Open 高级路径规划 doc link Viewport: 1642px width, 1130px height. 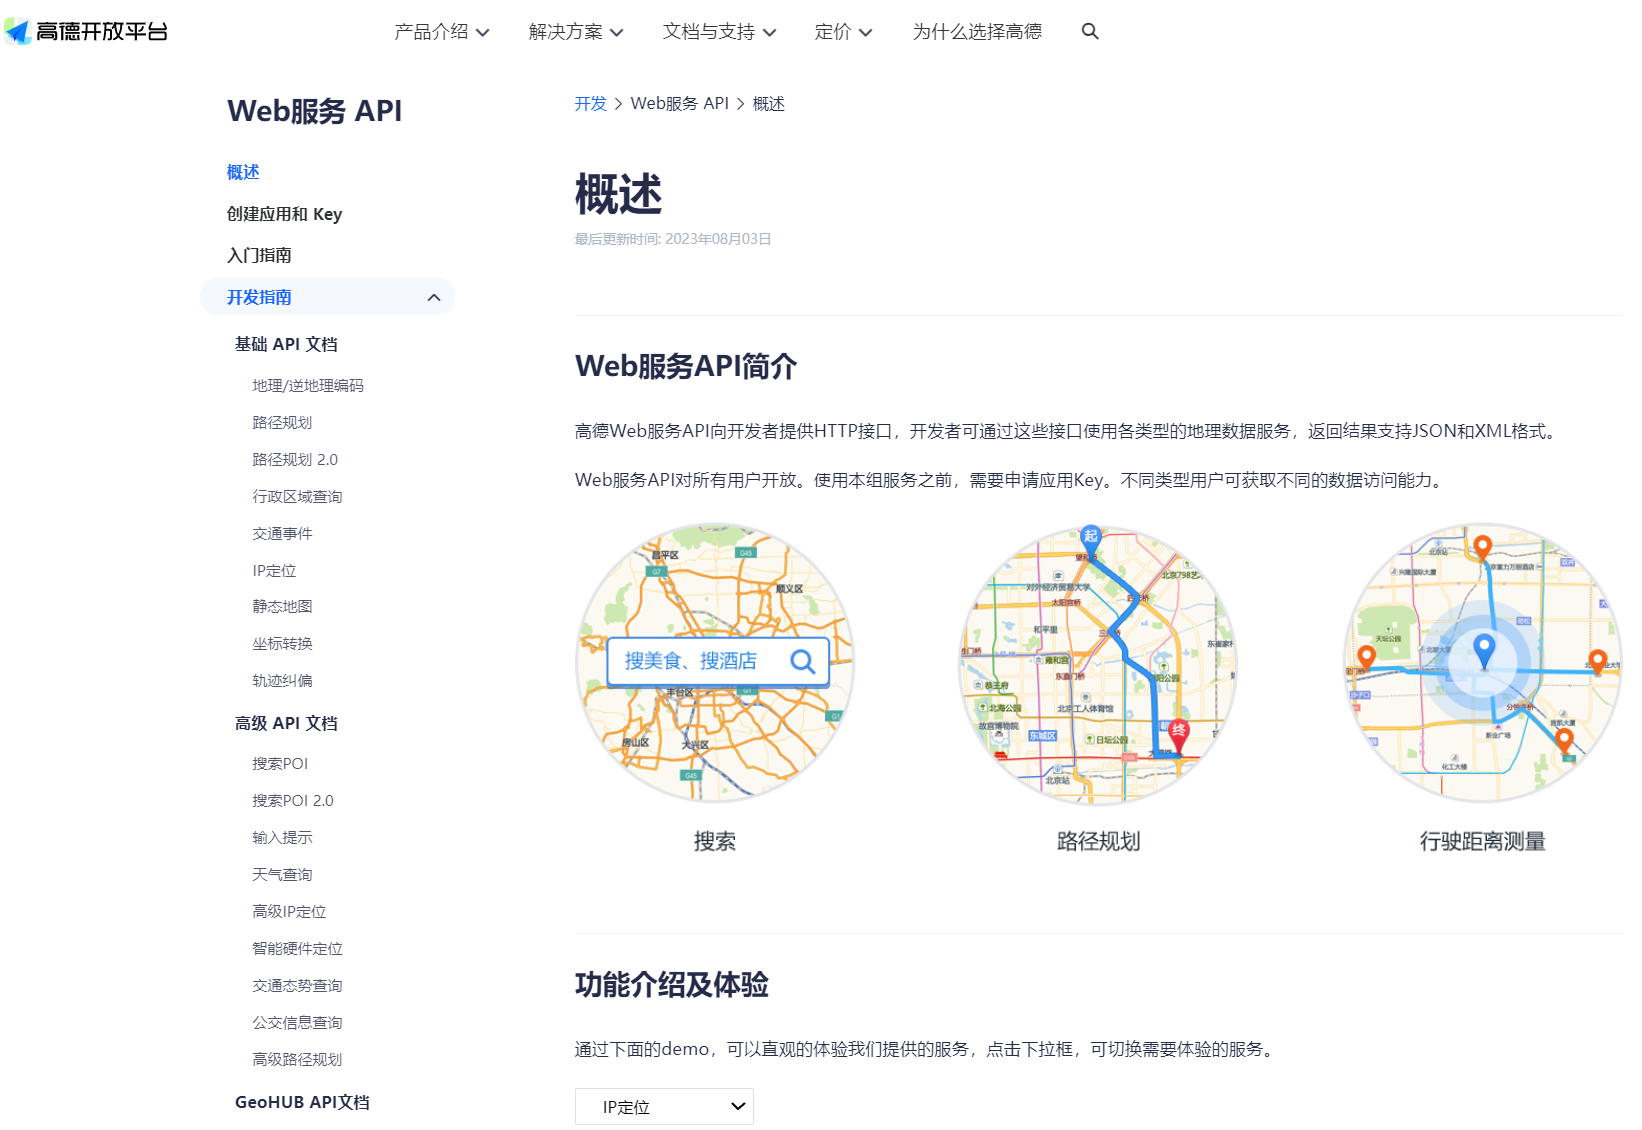(x=297, y=1059)
